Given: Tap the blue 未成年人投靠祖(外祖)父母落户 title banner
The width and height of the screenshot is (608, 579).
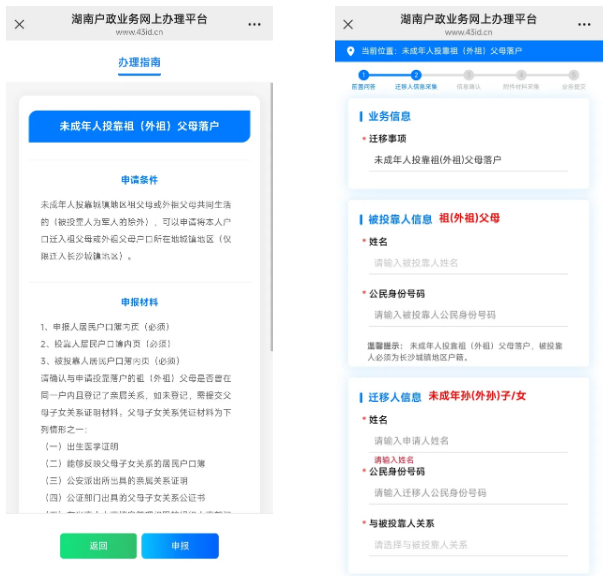Looking at the screenshot, I should coord(139,127).
